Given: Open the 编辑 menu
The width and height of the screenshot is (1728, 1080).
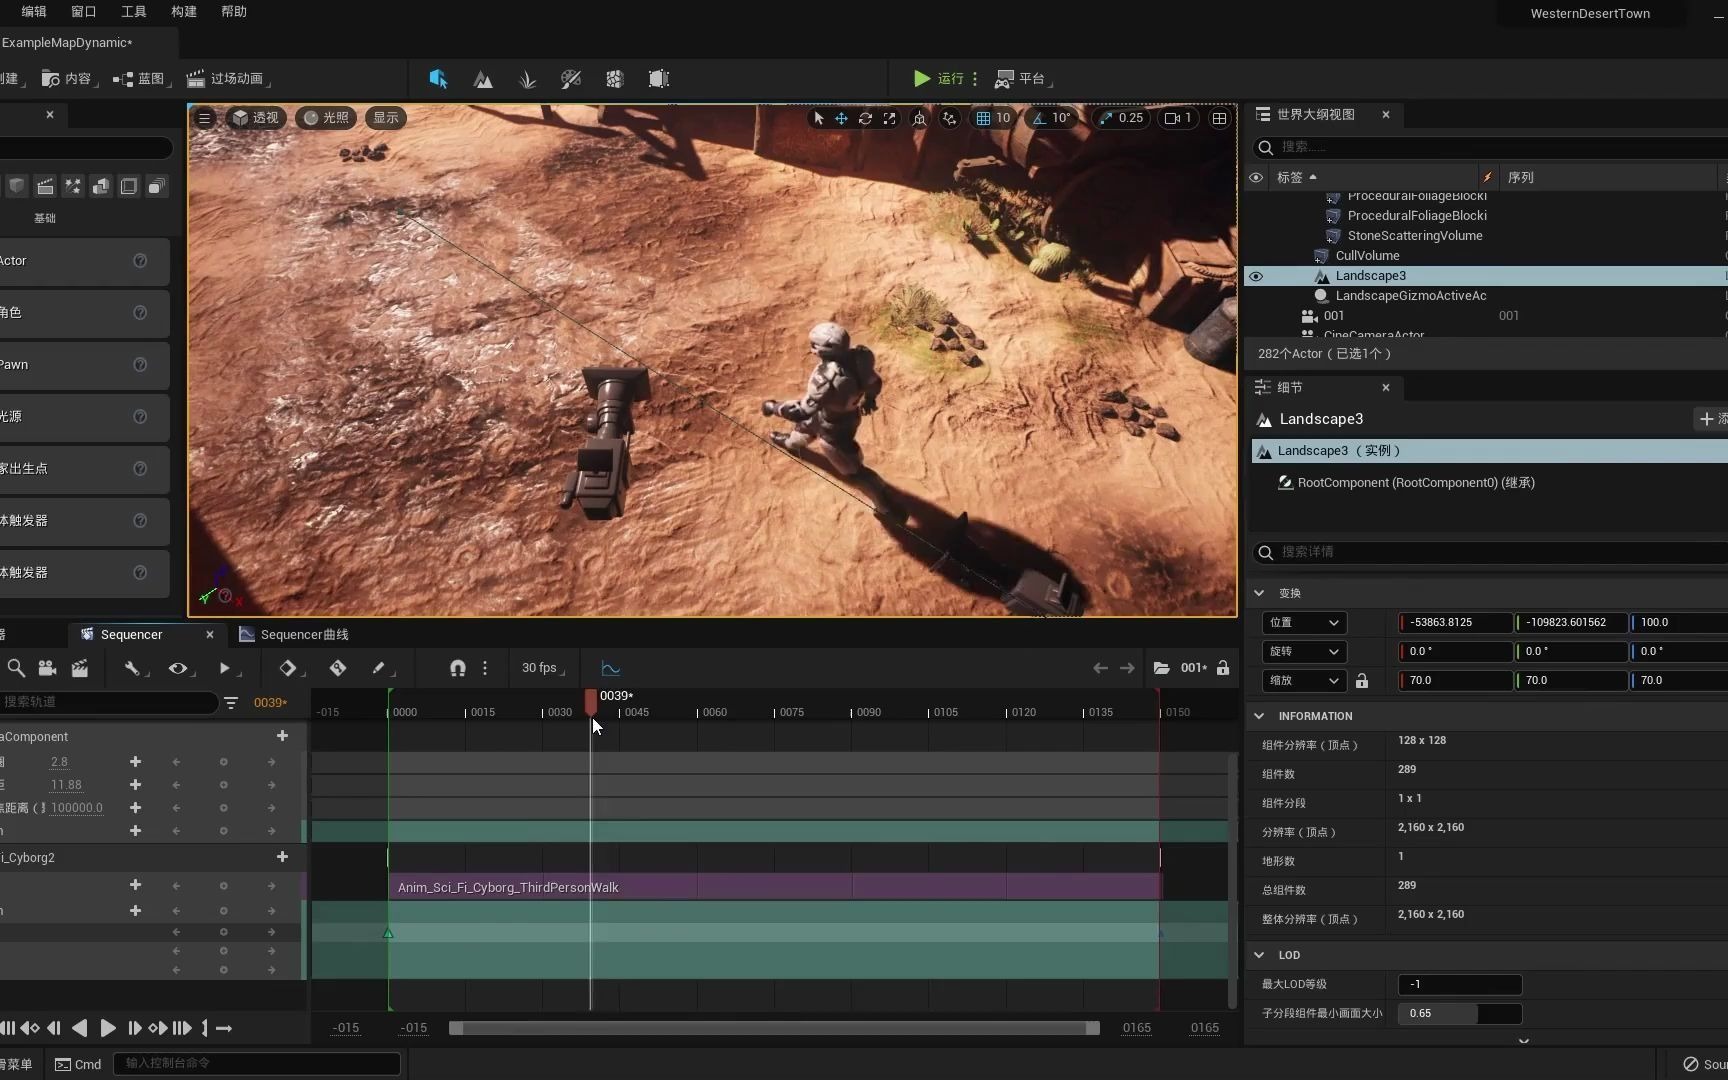Looking at the screenshot, I should click(34, 12).
